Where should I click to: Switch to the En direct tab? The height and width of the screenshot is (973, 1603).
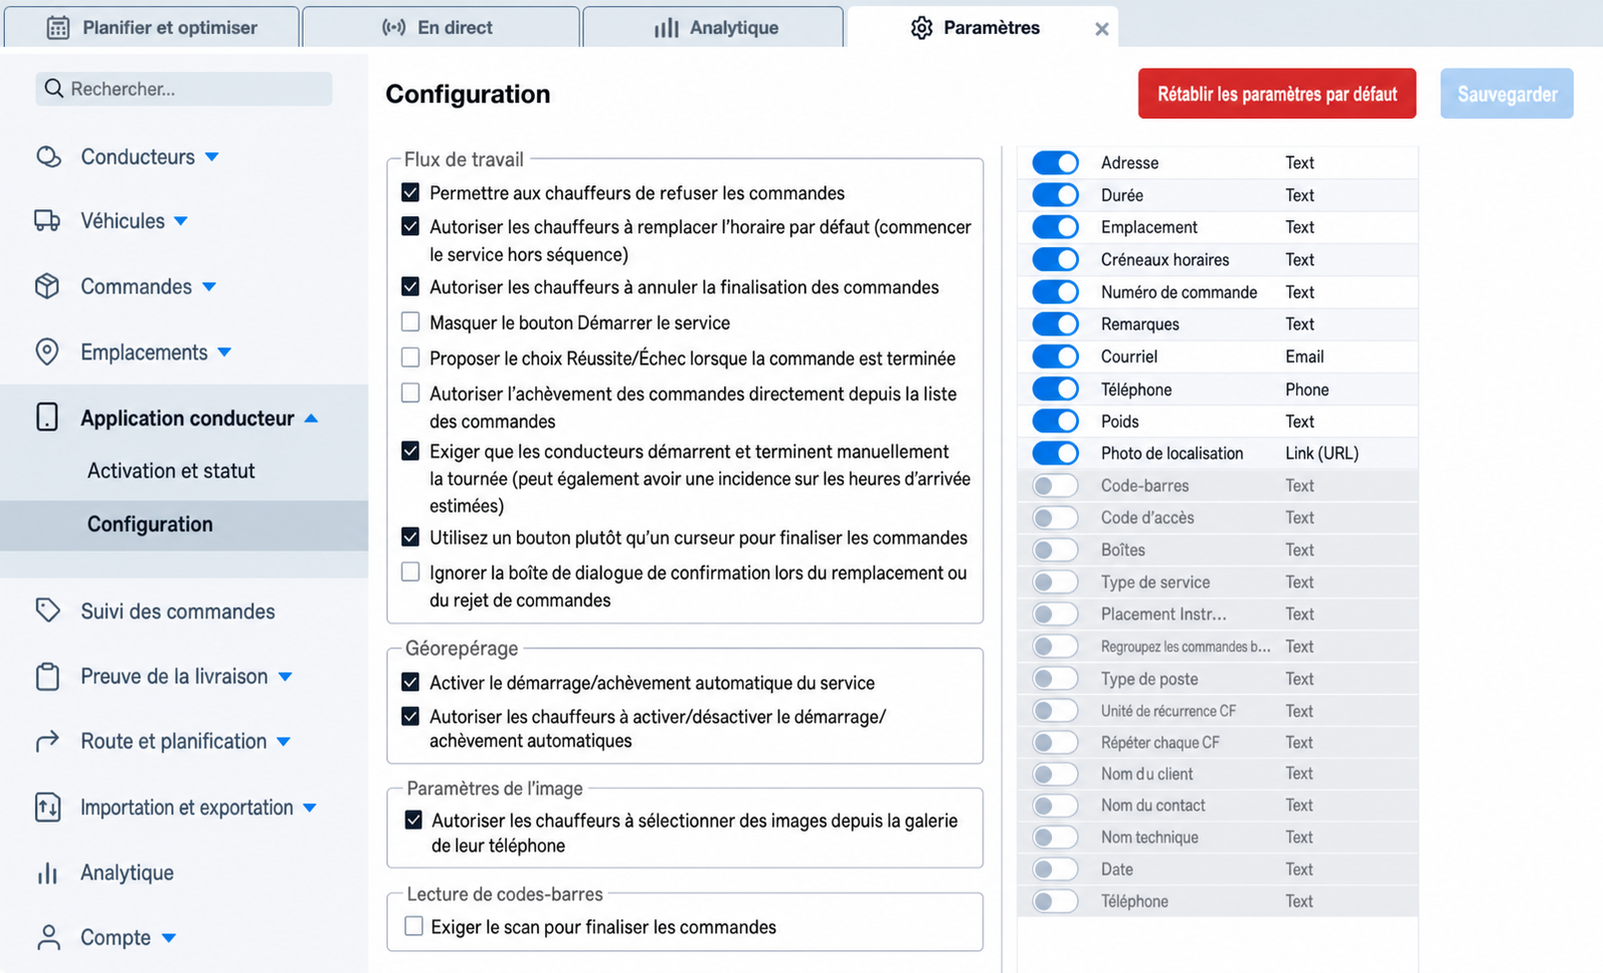click(440, 27)
